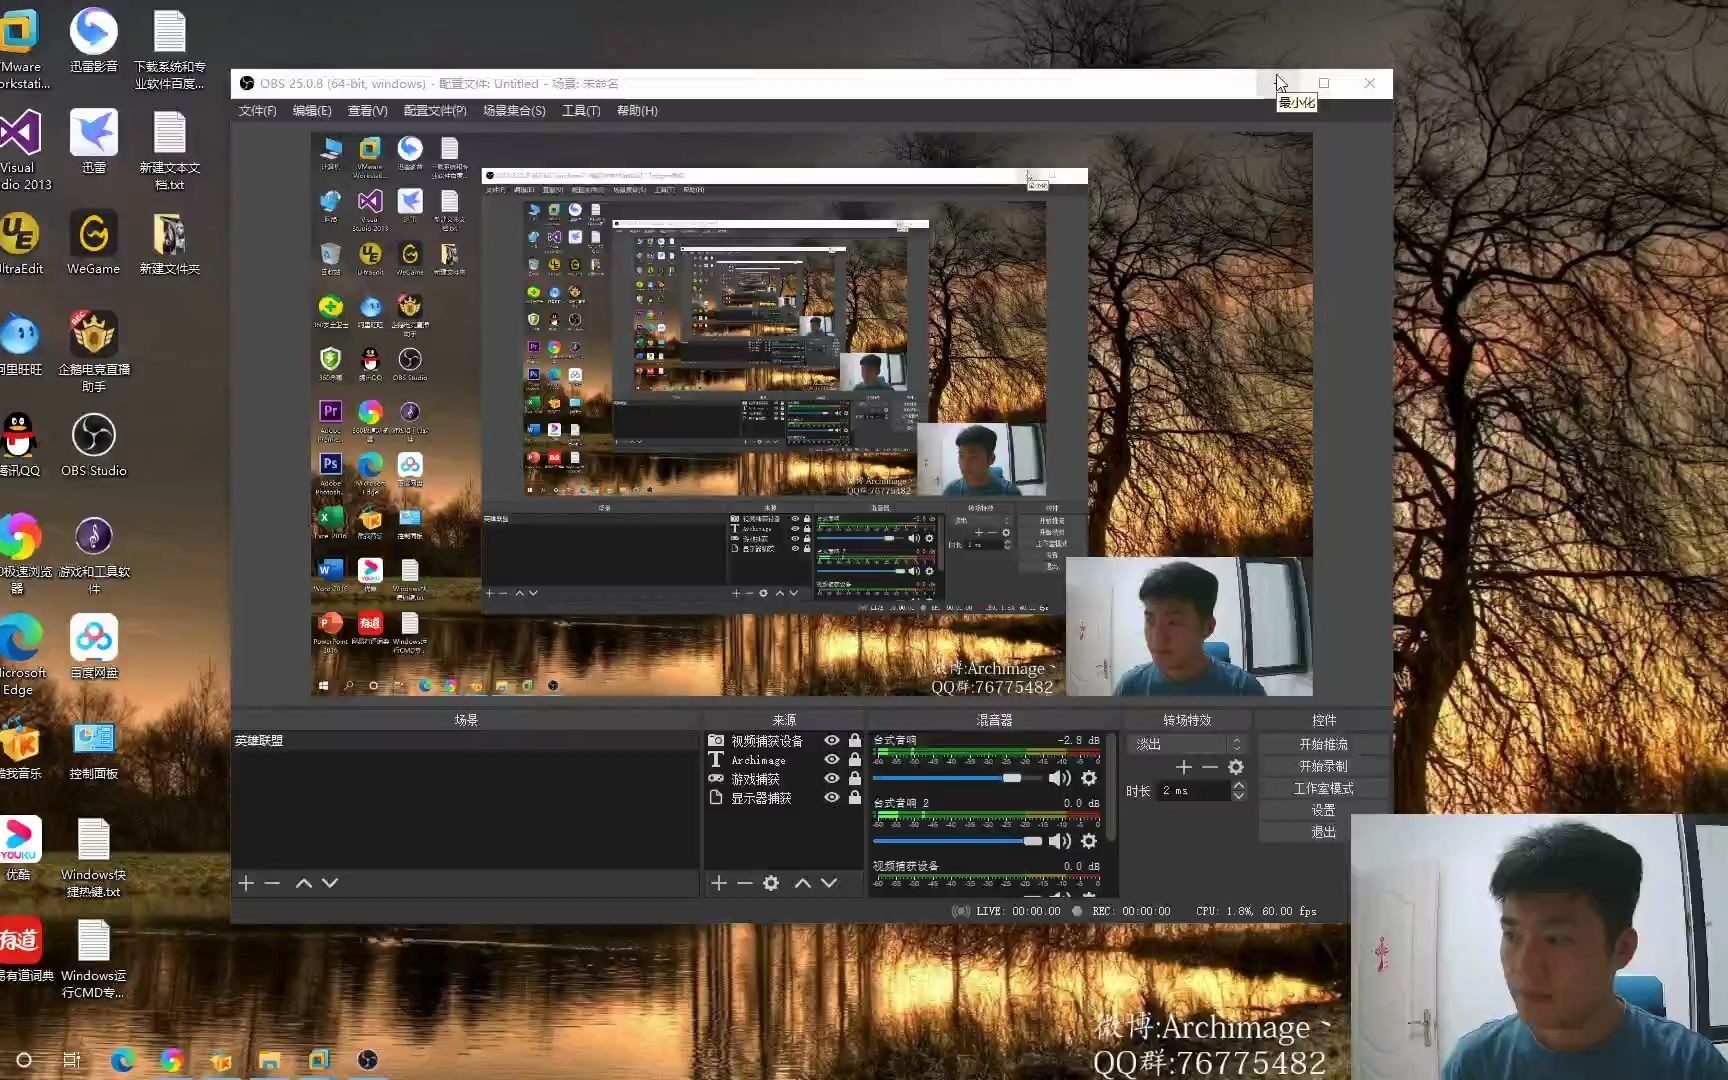
Task: Click 退出 to exit OBS
Action: tap(1323, 832)
